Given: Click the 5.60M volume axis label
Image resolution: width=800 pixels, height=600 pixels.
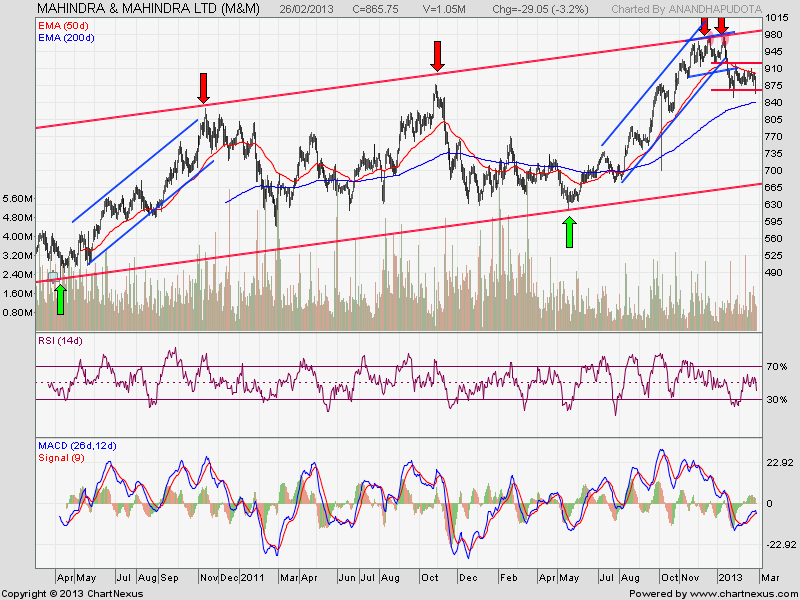Looking at the screenshot, I should coord(18,198).
